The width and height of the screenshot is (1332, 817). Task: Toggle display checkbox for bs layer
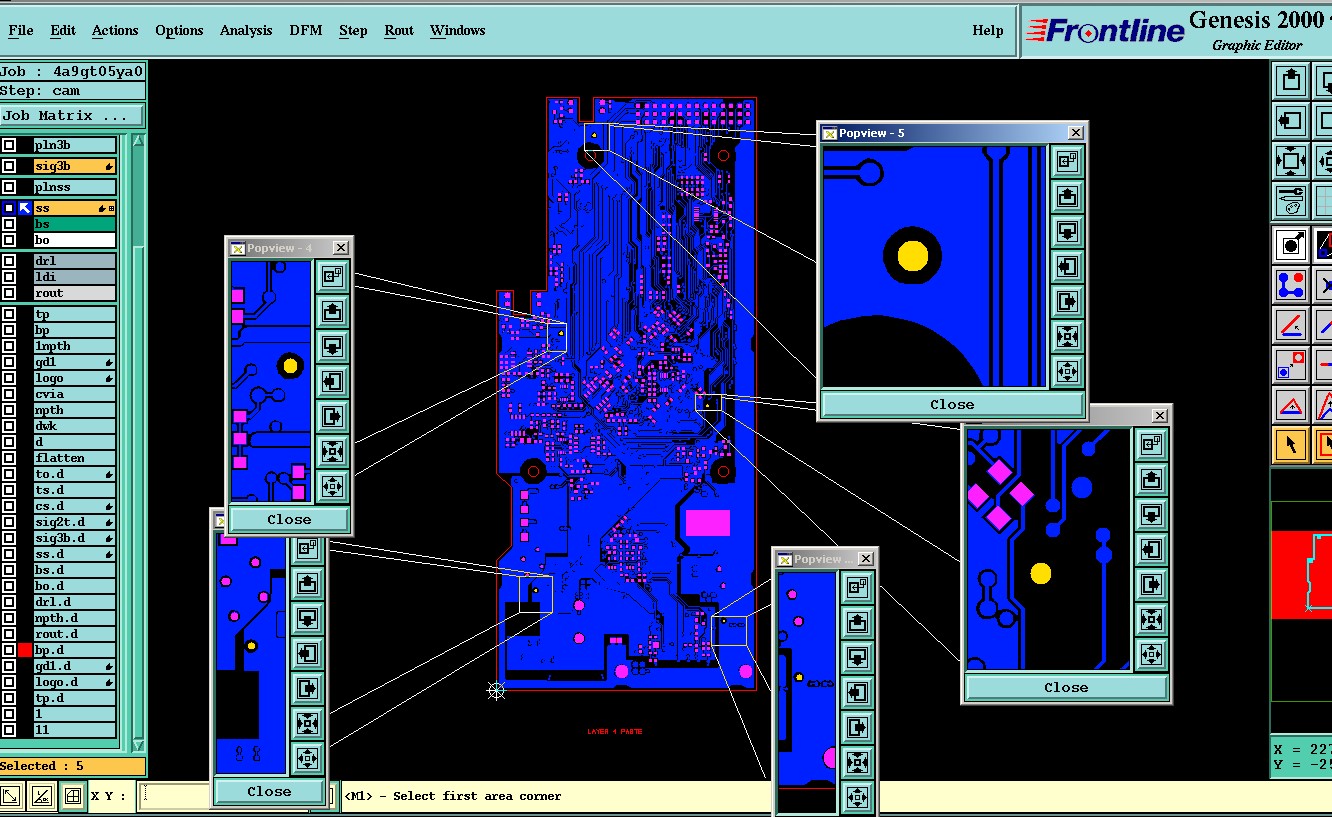(9, 225)
